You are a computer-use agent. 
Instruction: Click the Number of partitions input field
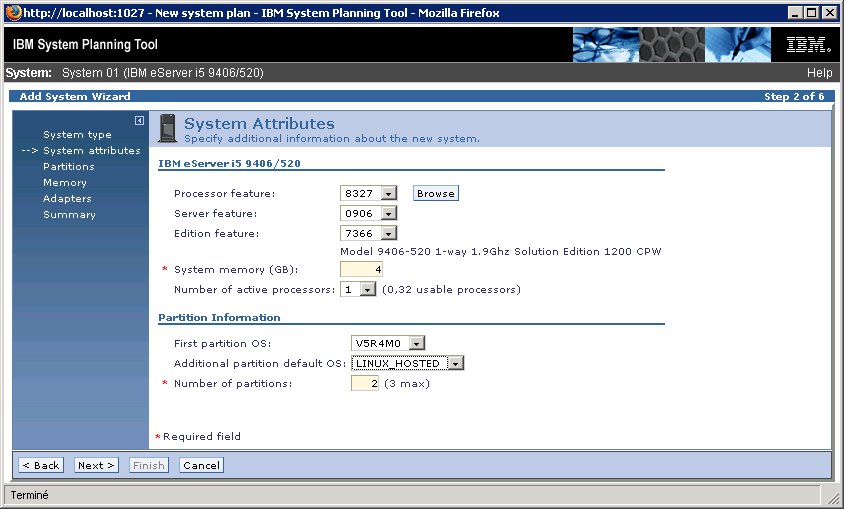point(365,383)
